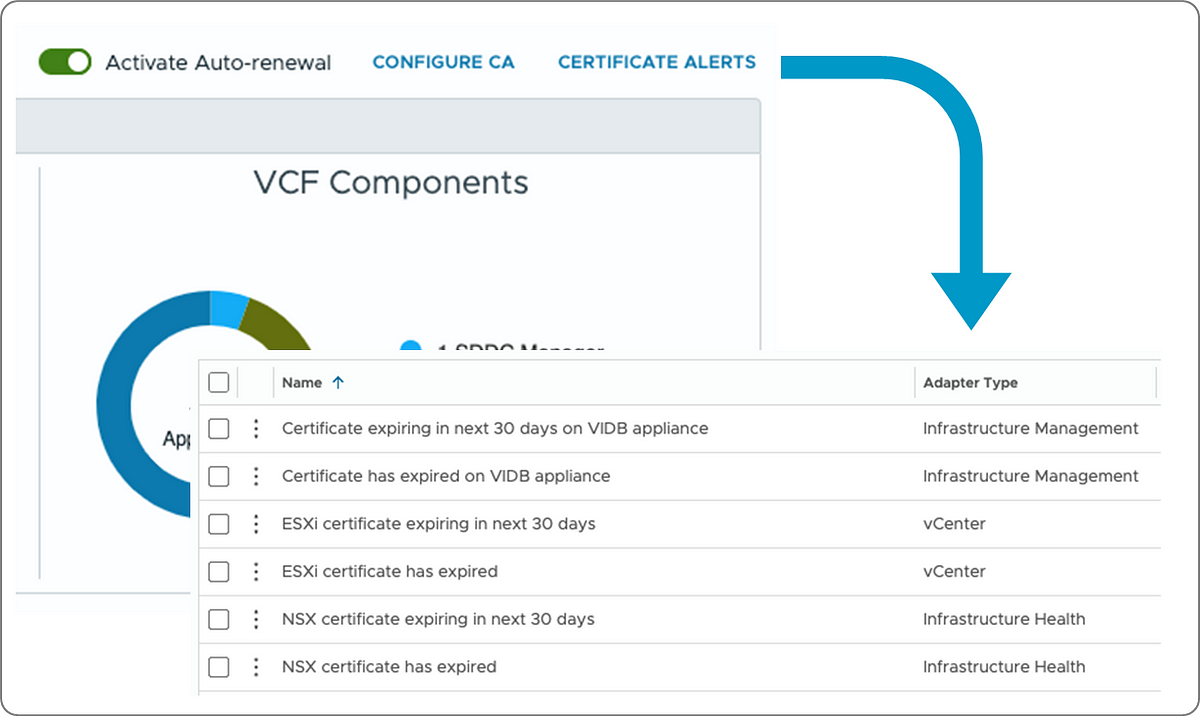Screen dimensions: 1200x716
Task: Select 'Certificate has expired on VIDB appliance' text
Action: pos(446,476)
